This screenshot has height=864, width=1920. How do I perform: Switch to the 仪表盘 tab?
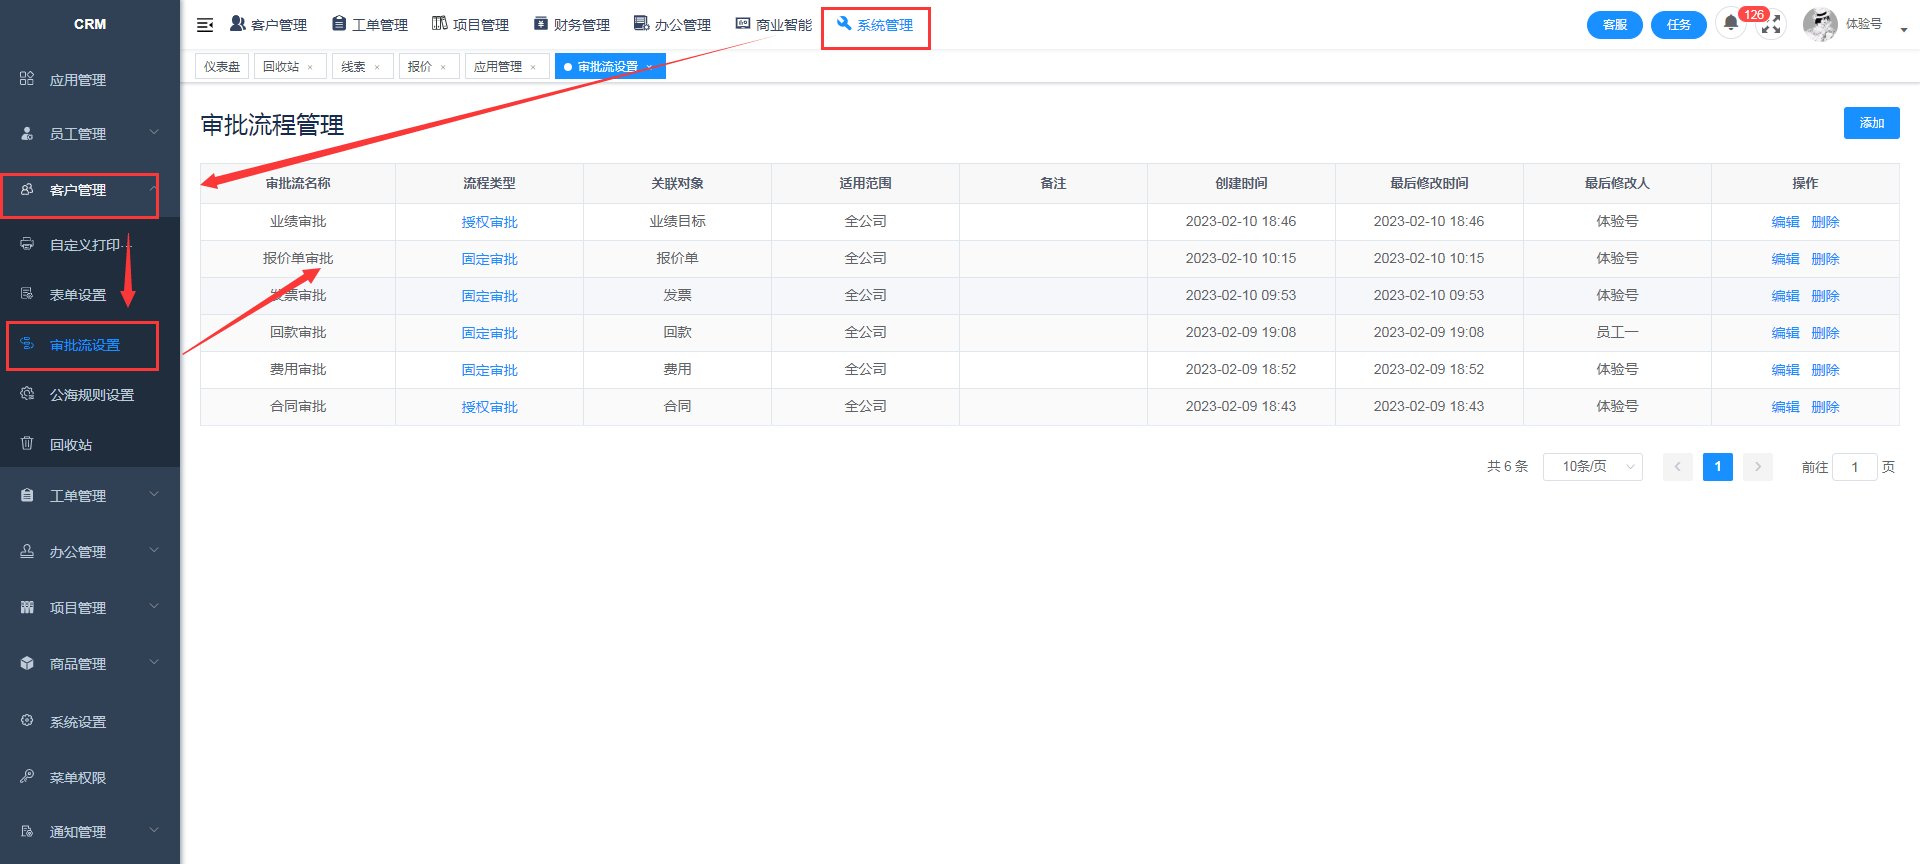[222, 67]
